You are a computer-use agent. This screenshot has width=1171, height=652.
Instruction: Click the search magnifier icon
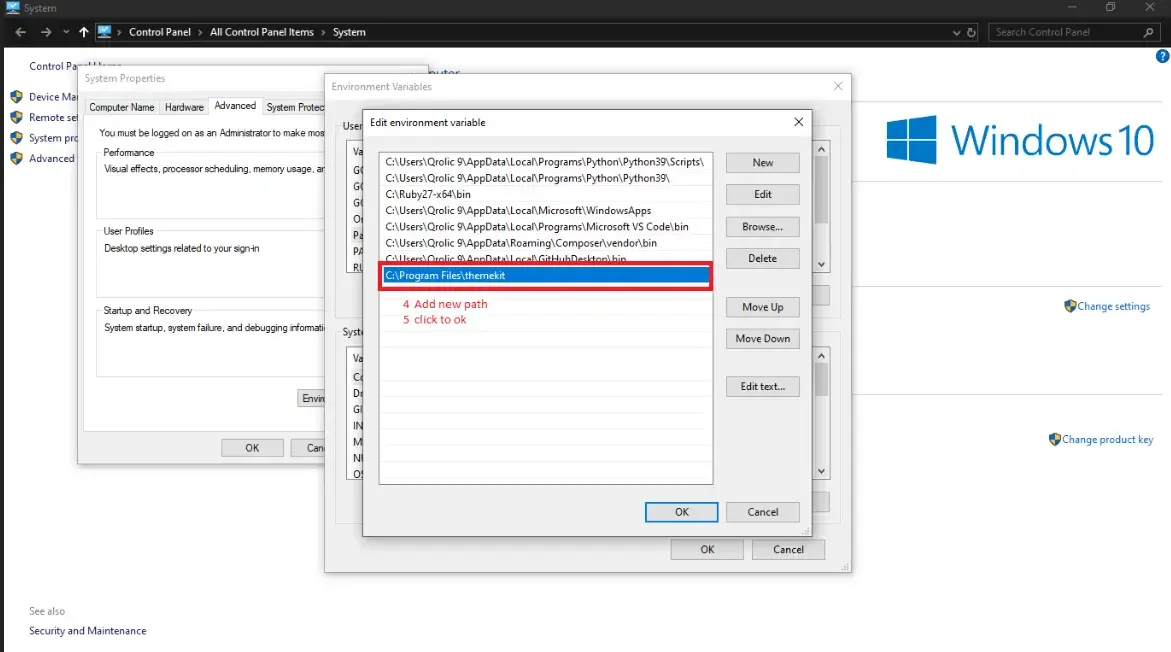[1149, 32]
